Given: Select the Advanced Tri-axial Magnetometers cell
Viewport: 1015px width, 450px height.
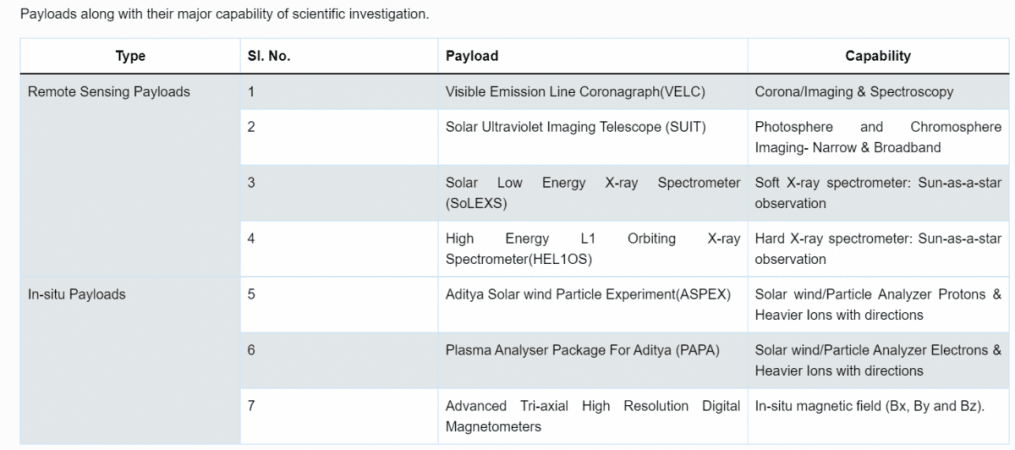Looking at the screenshot, I should point(593,416).
